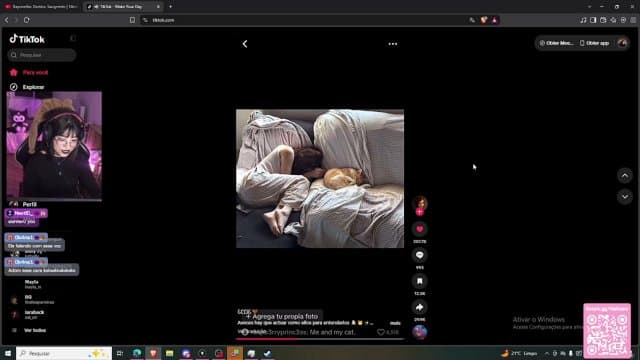Open the three-dot video options menu

393,44
